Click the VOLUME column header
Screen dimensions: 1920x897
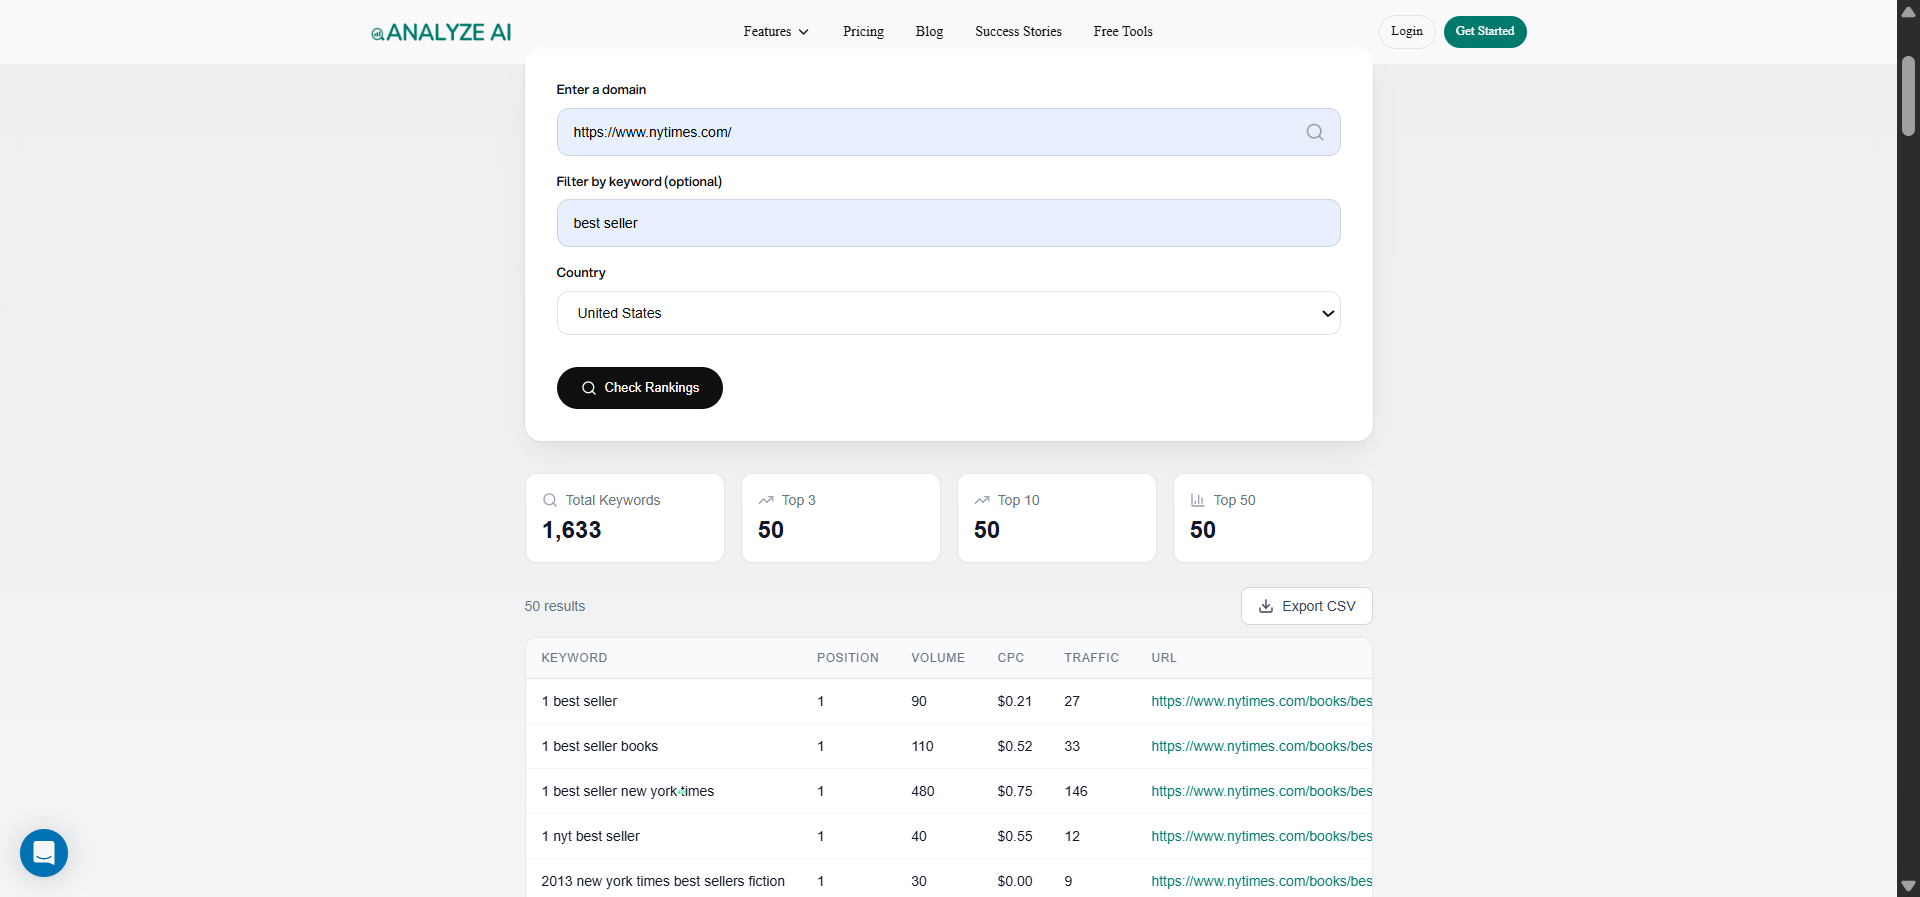[x=938, y=658]
